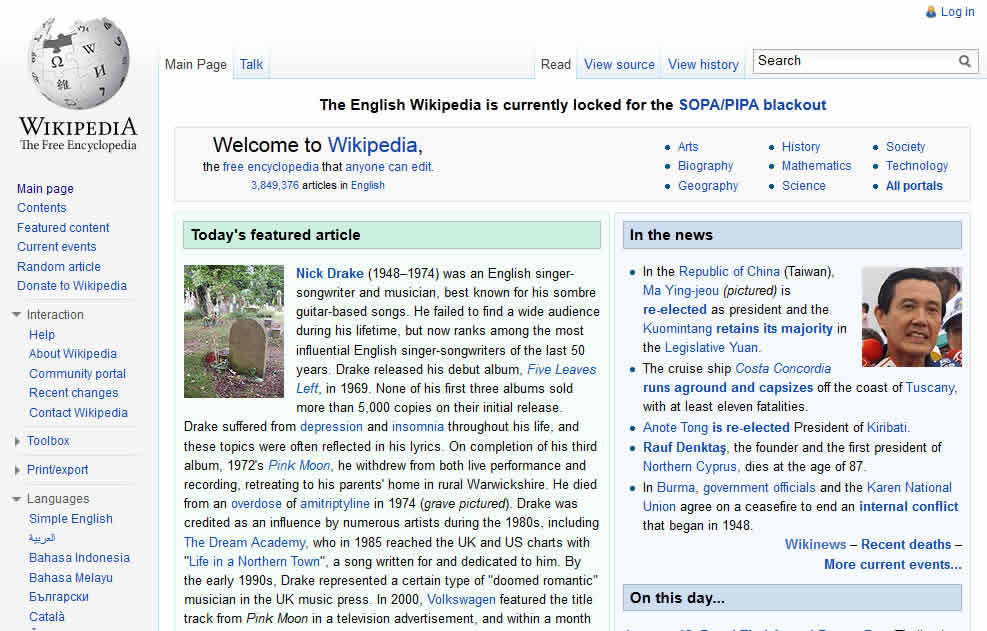Click the Wikipedia link in welcome heading
987x631 pixels.
point(373,145)
